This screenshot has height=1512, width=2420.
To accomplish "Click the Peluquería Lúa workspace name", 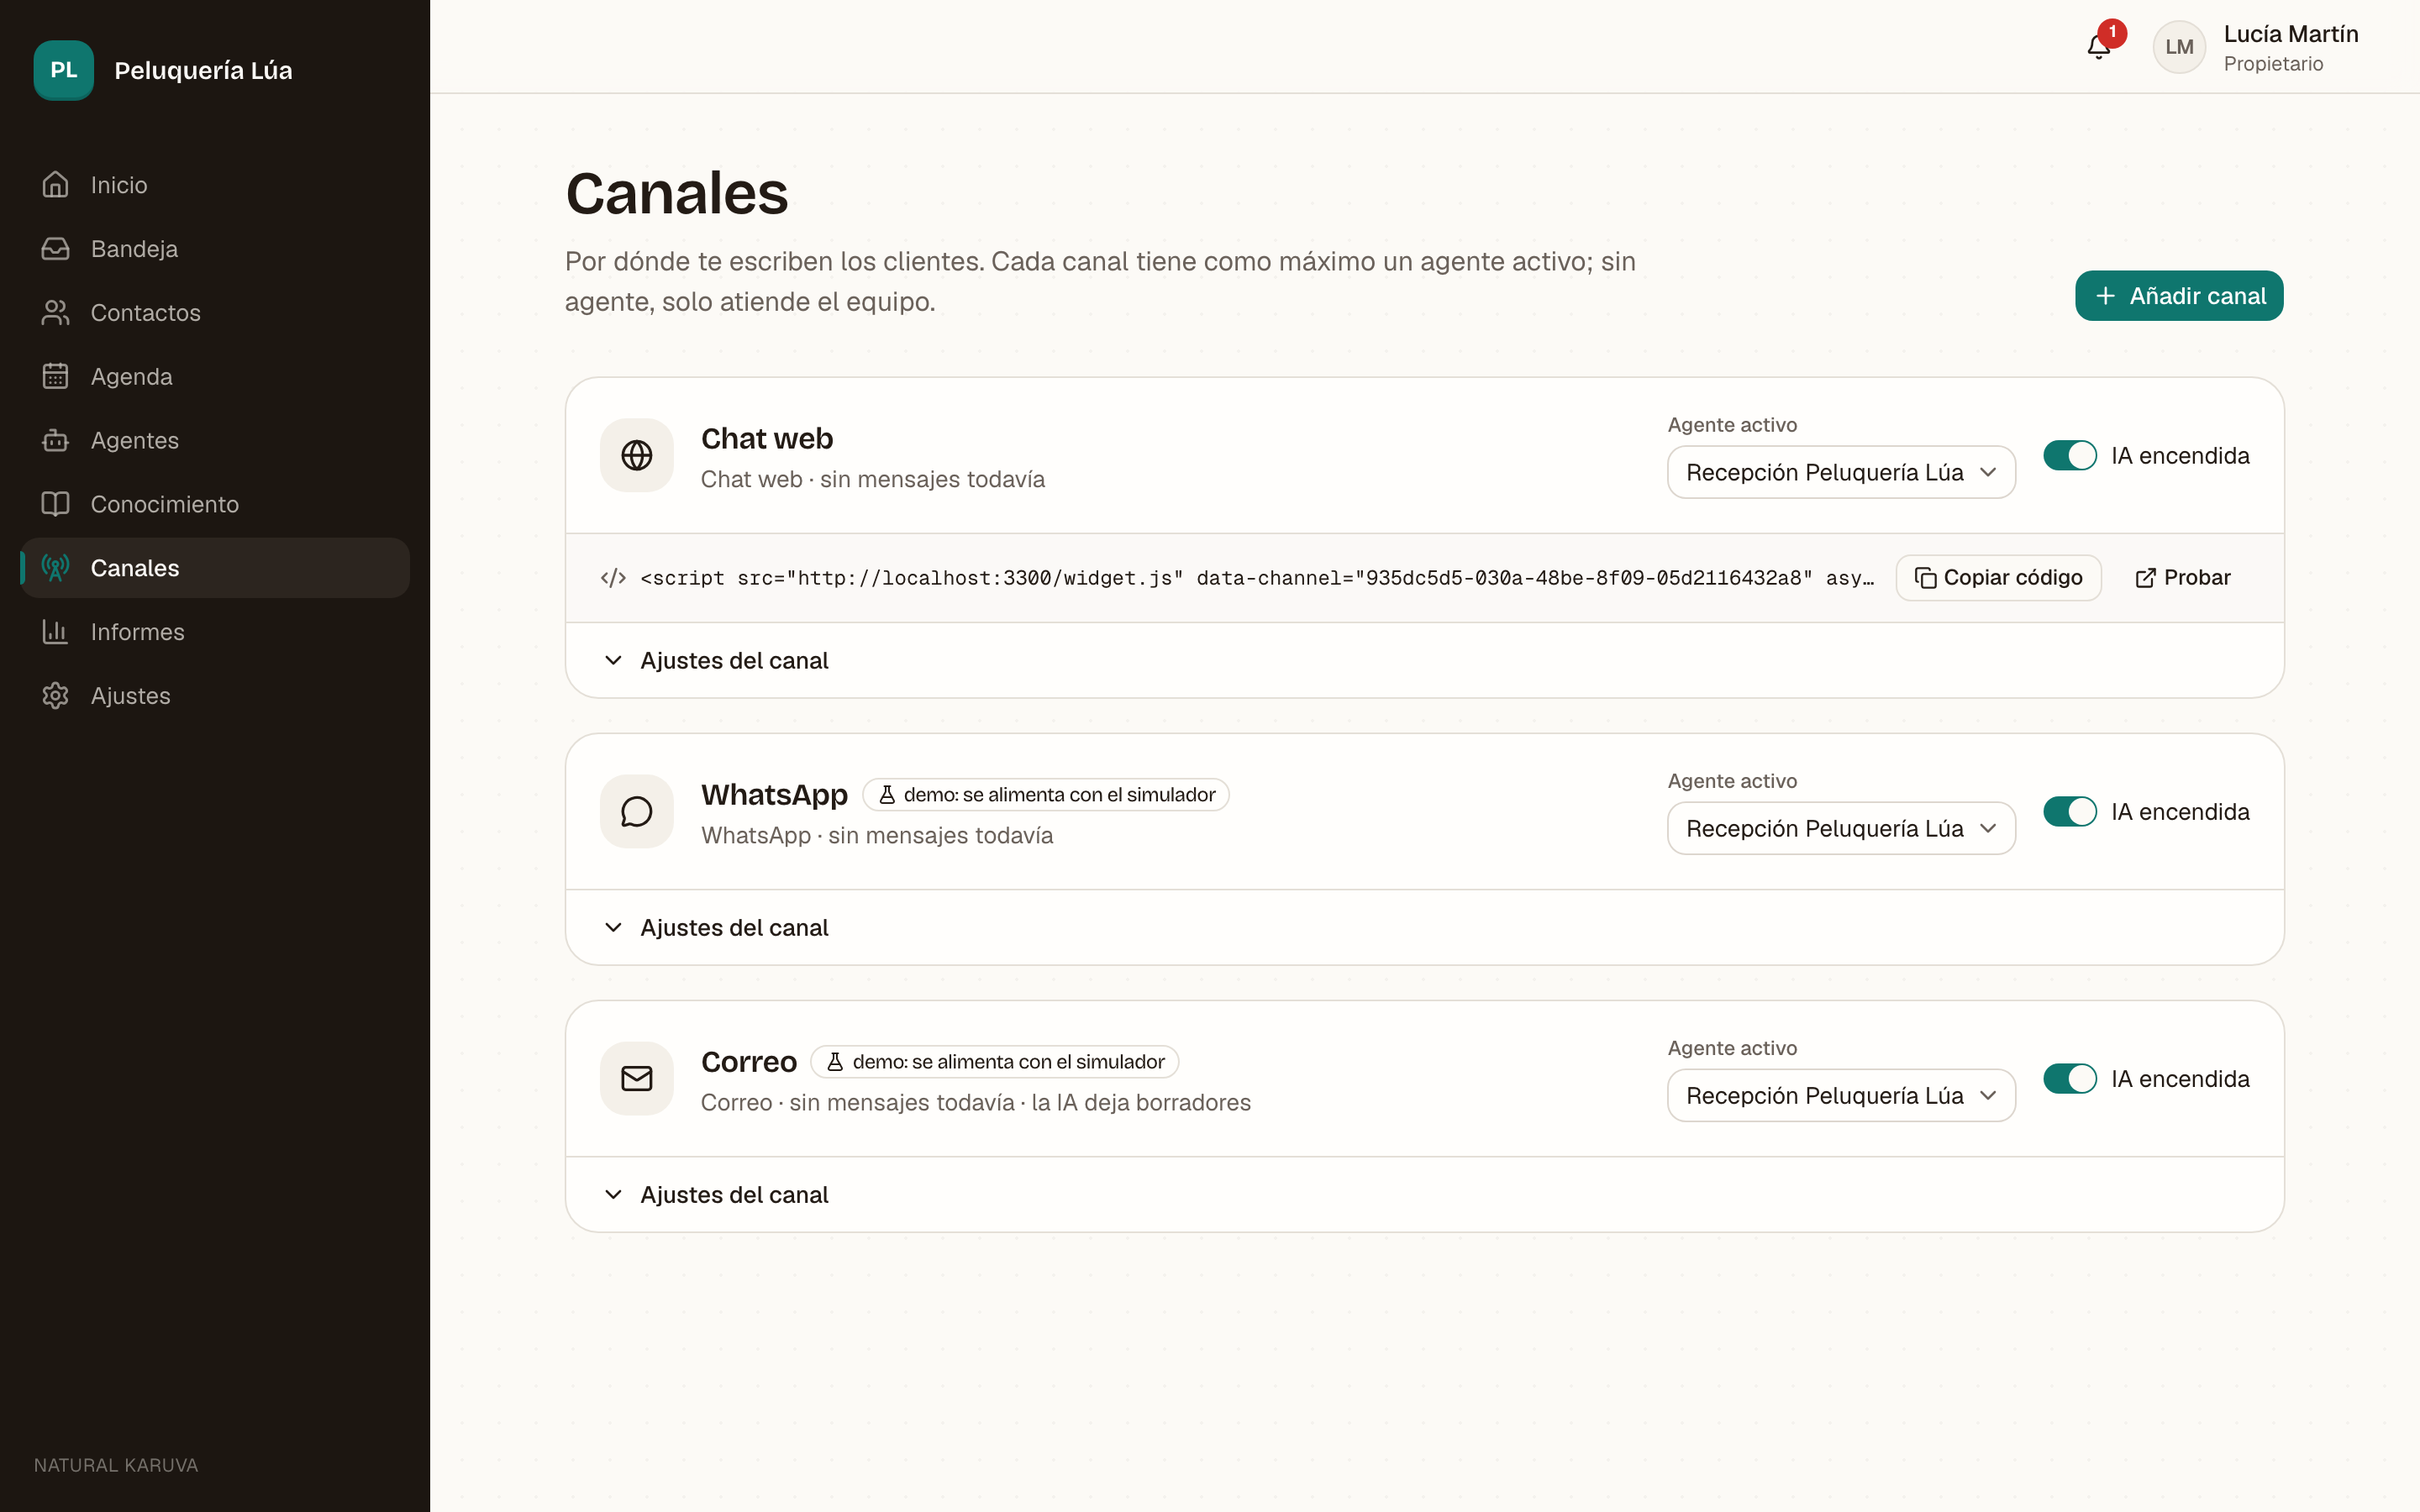I will click(x=203, y=70).
